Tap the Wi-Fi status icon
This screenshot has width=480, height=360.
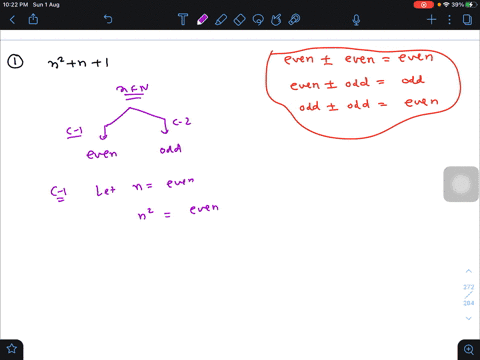coord(446,5)
